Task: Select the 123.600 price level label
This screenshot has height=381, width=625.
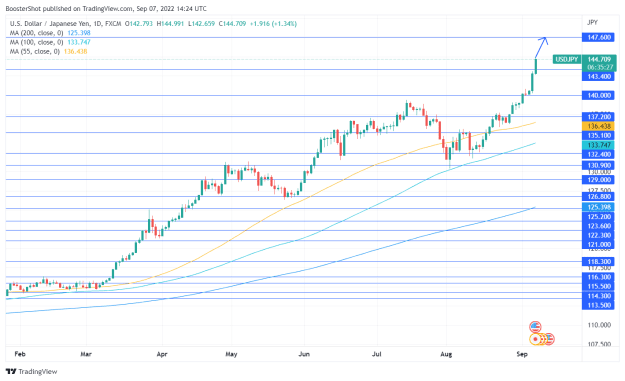Action: 599,226
